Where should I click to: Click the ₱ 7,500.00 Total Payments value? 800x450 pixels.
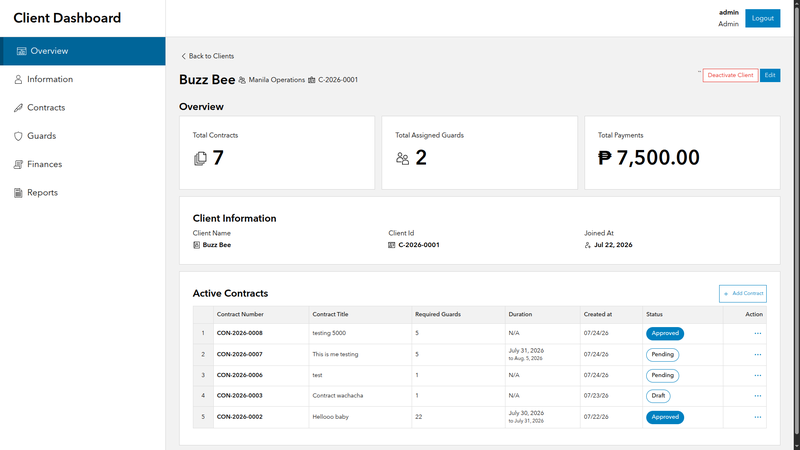[x=648, y=158]
